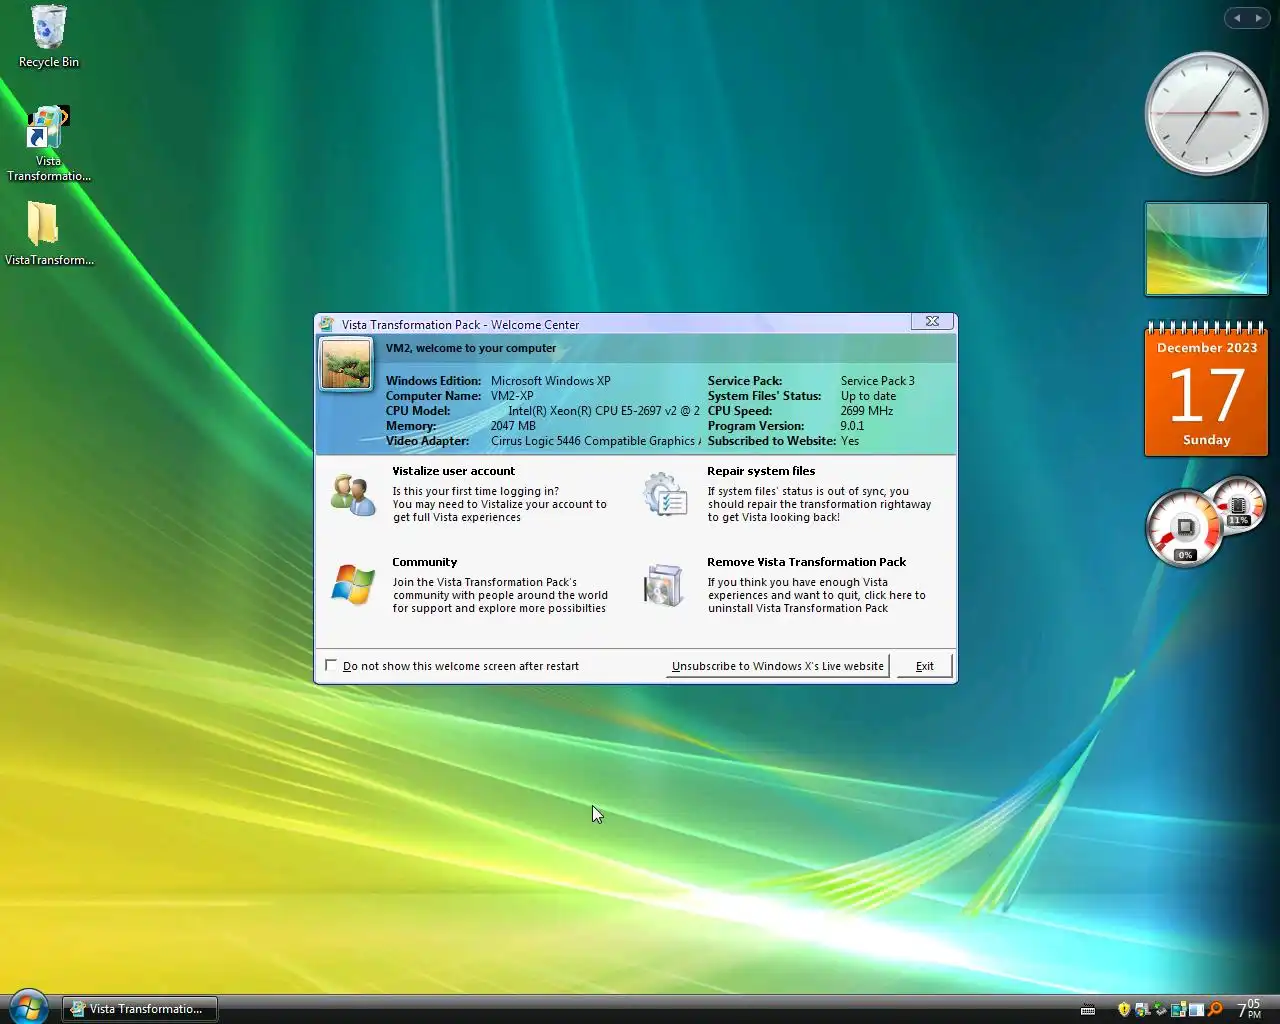Viewport: 1280px width, 1024px height.
Task: Click the 'Vistalize user account' heading link
Action: coord(453,471)
